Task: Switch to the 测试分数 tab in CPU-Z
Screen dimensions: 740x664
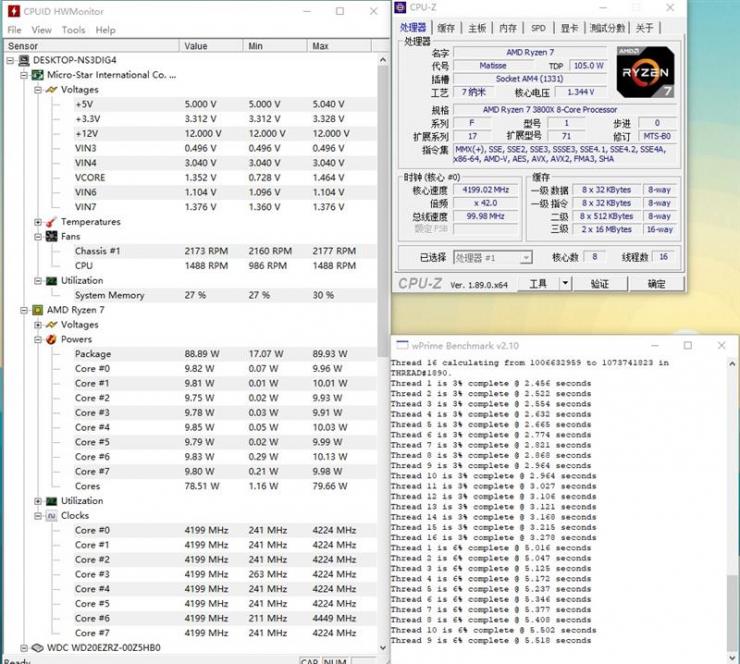Action: (607, 28)
